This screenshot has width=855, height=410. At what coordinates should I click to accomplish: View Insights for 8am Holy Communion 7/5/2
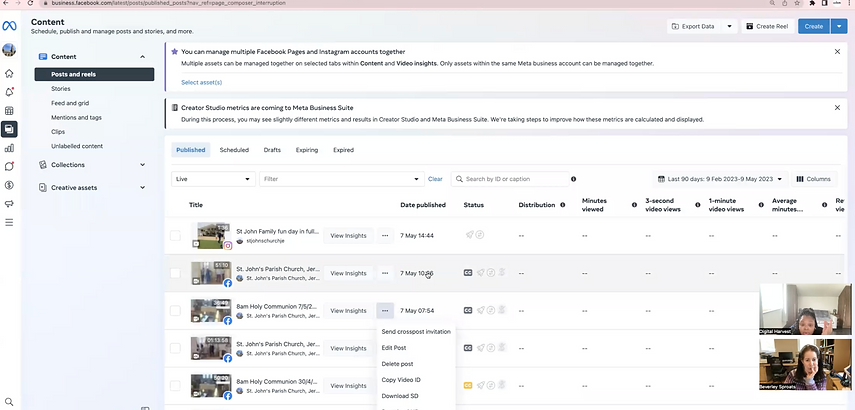(x=348, y=311)
